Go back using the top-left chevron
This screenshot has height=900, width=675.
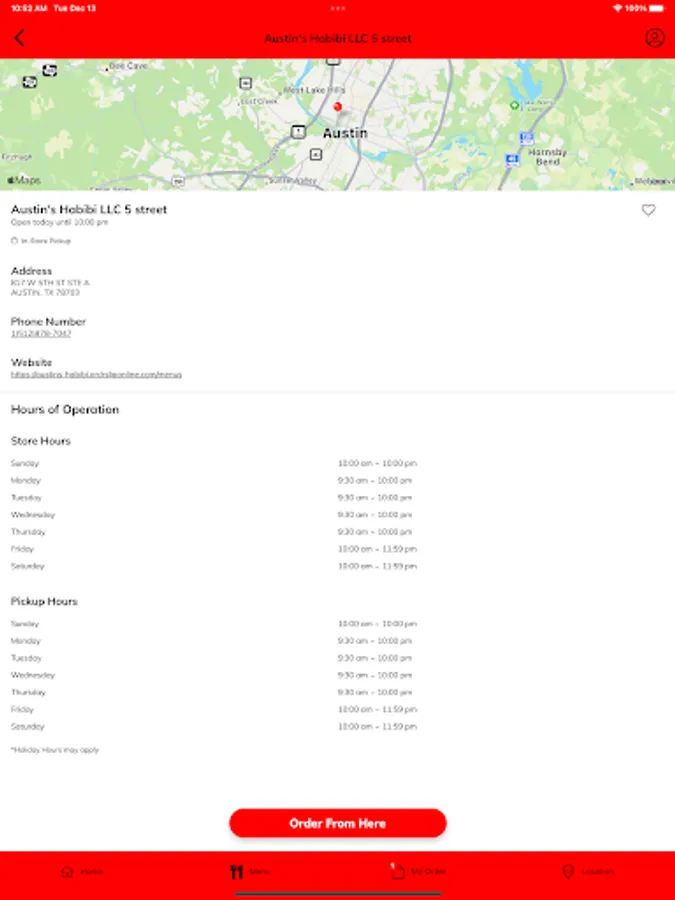19,38
